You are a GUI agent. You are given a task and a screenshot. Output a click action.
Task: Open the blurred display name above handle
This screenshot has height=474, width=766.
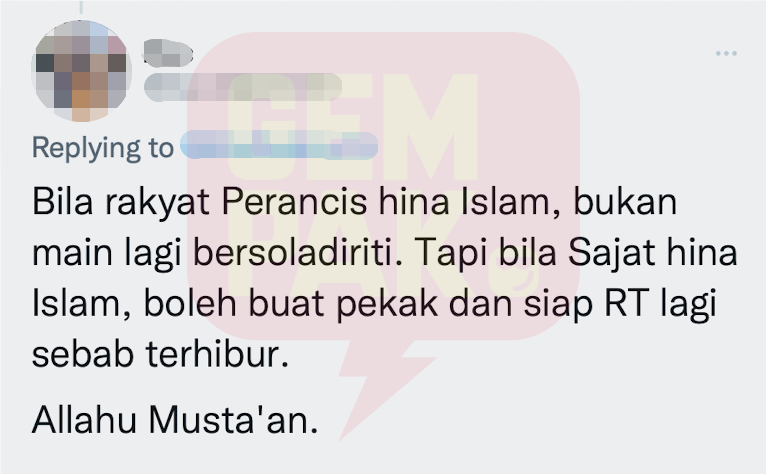click(x=168, y=53)
